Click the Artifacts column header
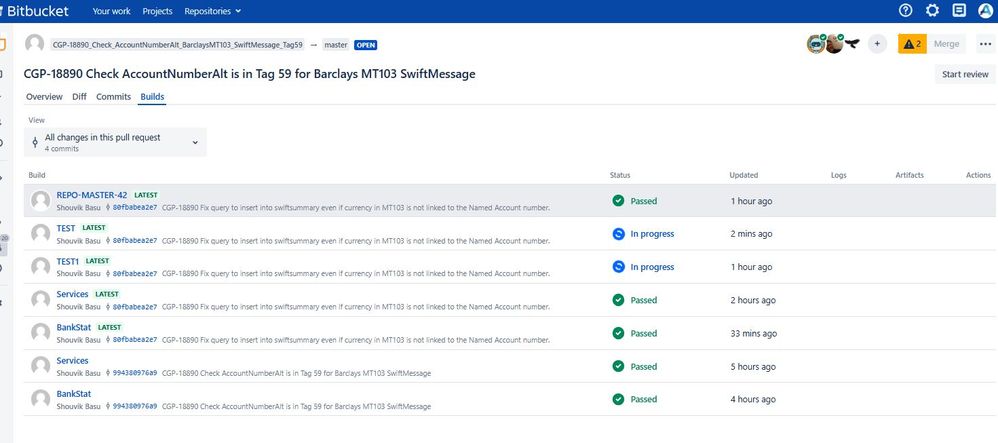The width and height of the screenshot is (998, 443). 910,175
